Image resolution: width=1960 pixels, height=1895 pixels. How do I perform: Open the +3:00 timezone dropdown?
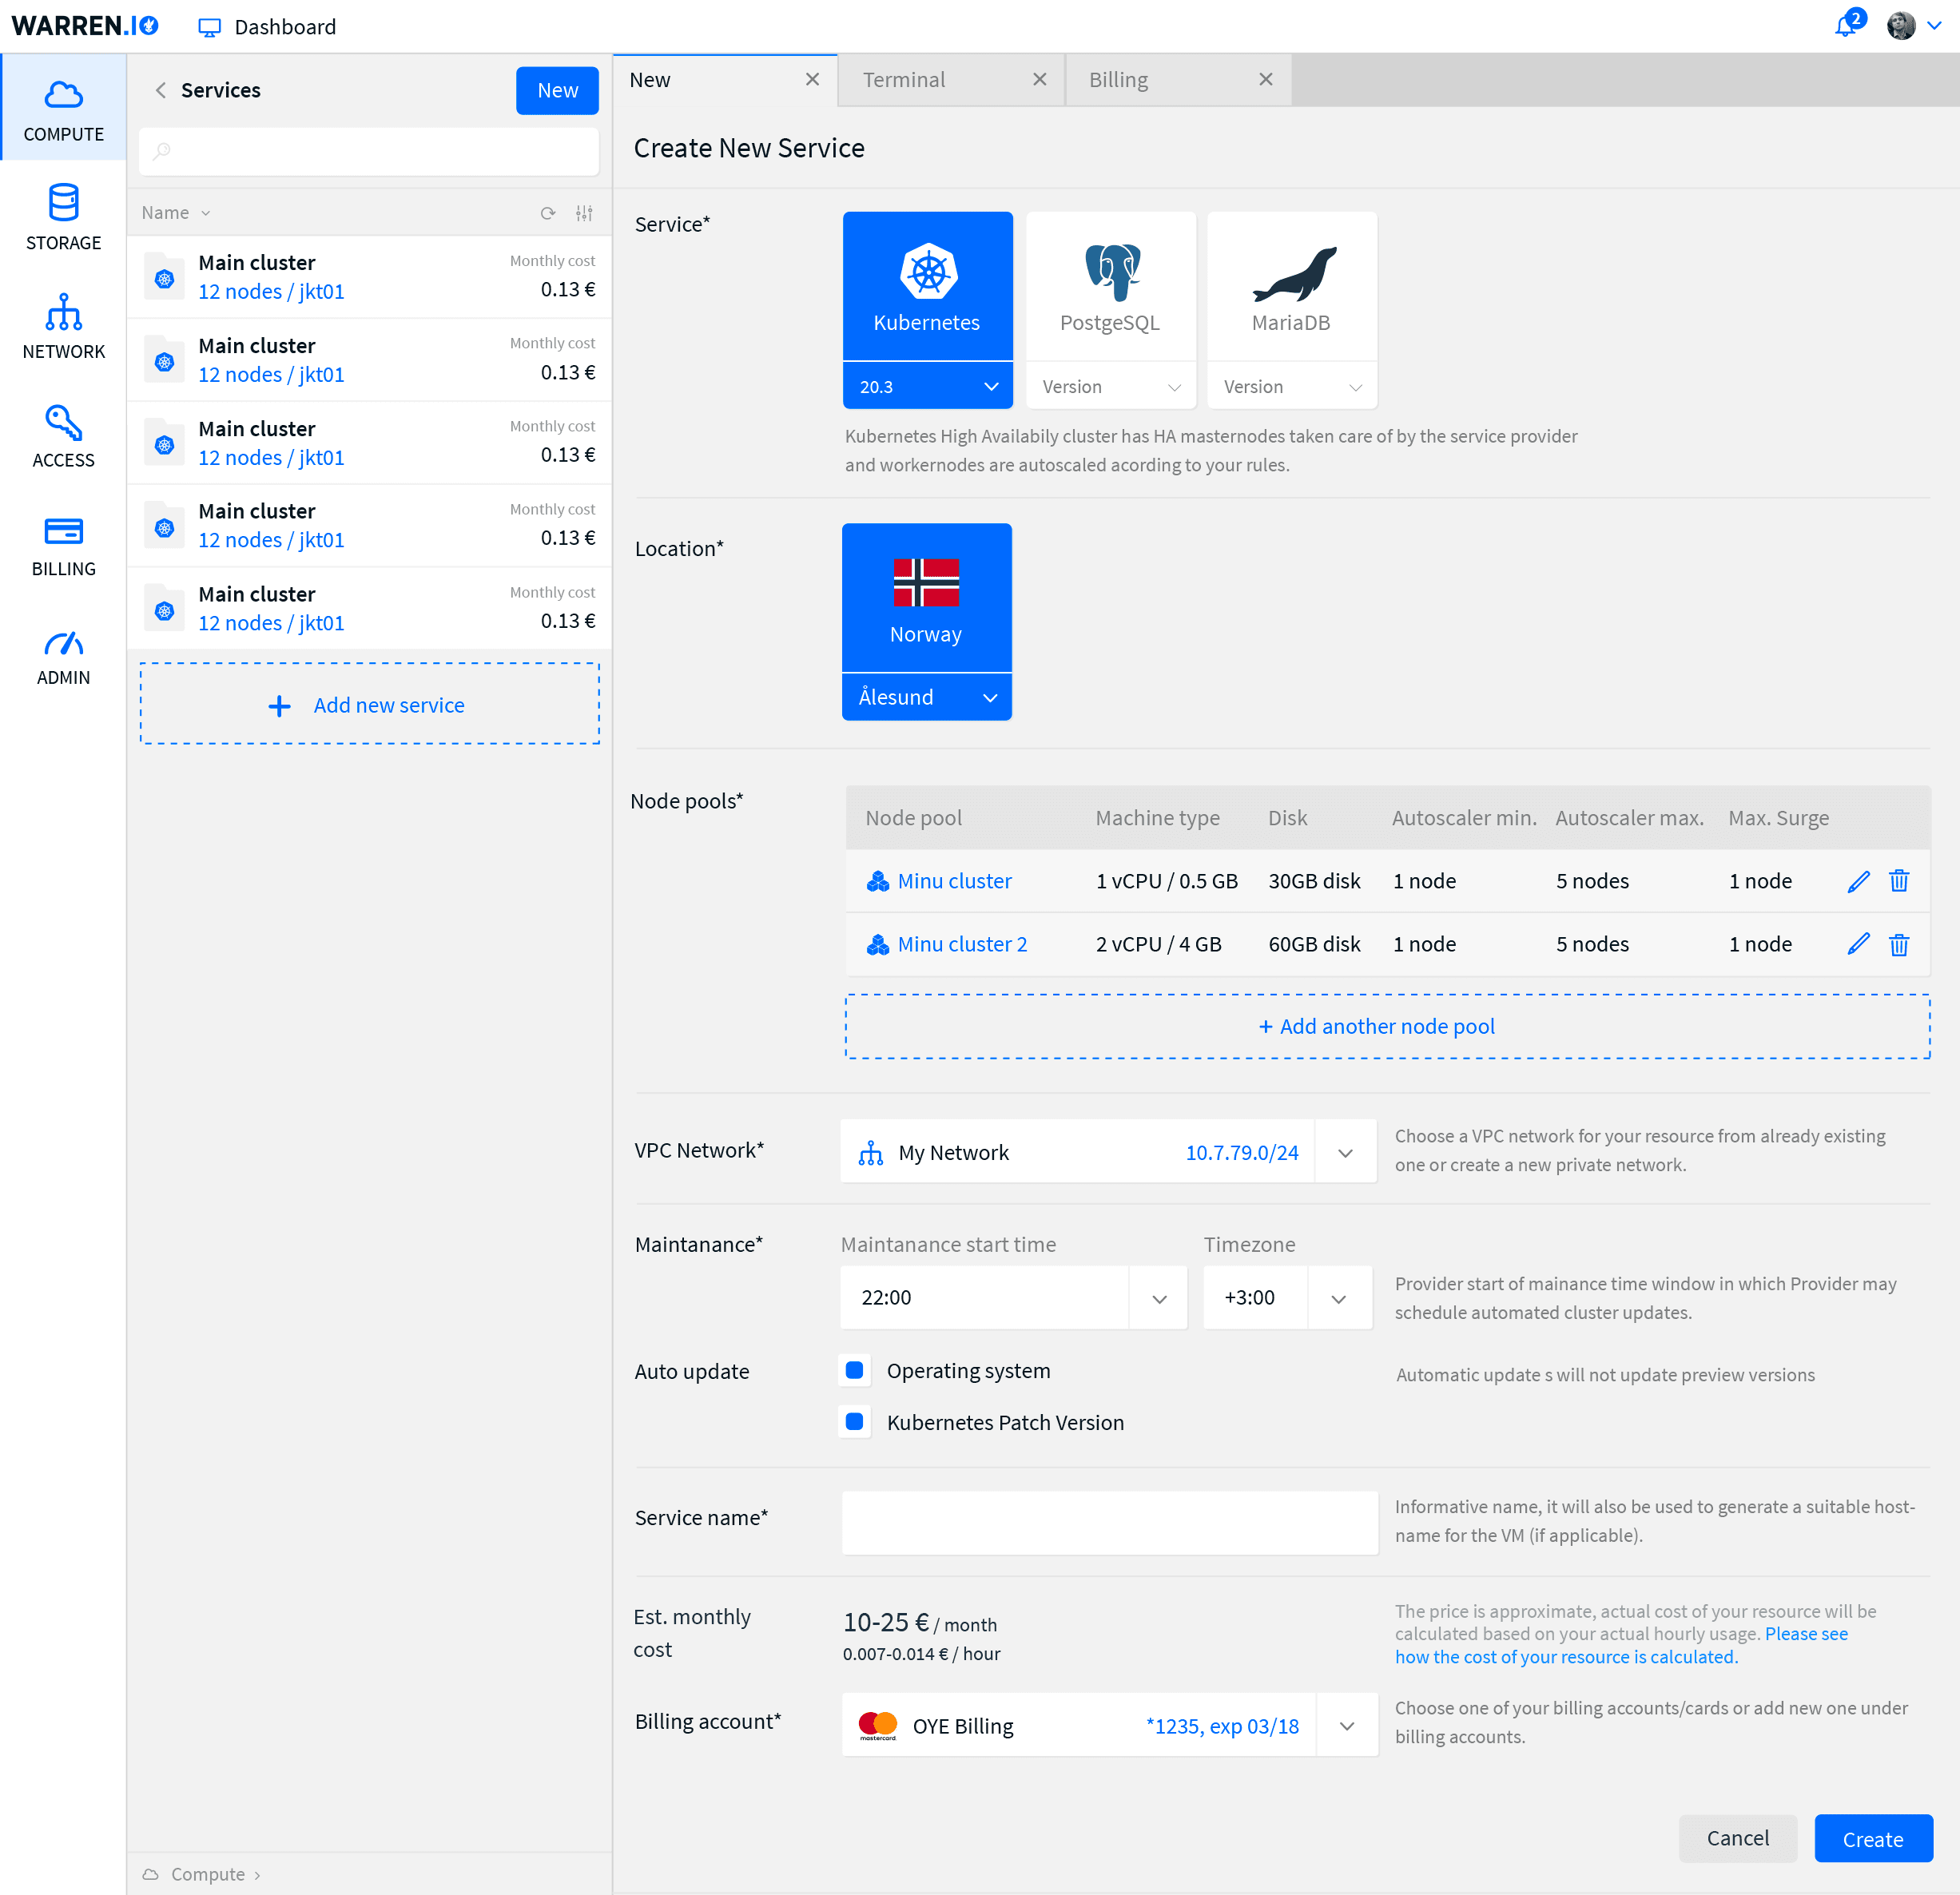(x=1338, y=1298)
